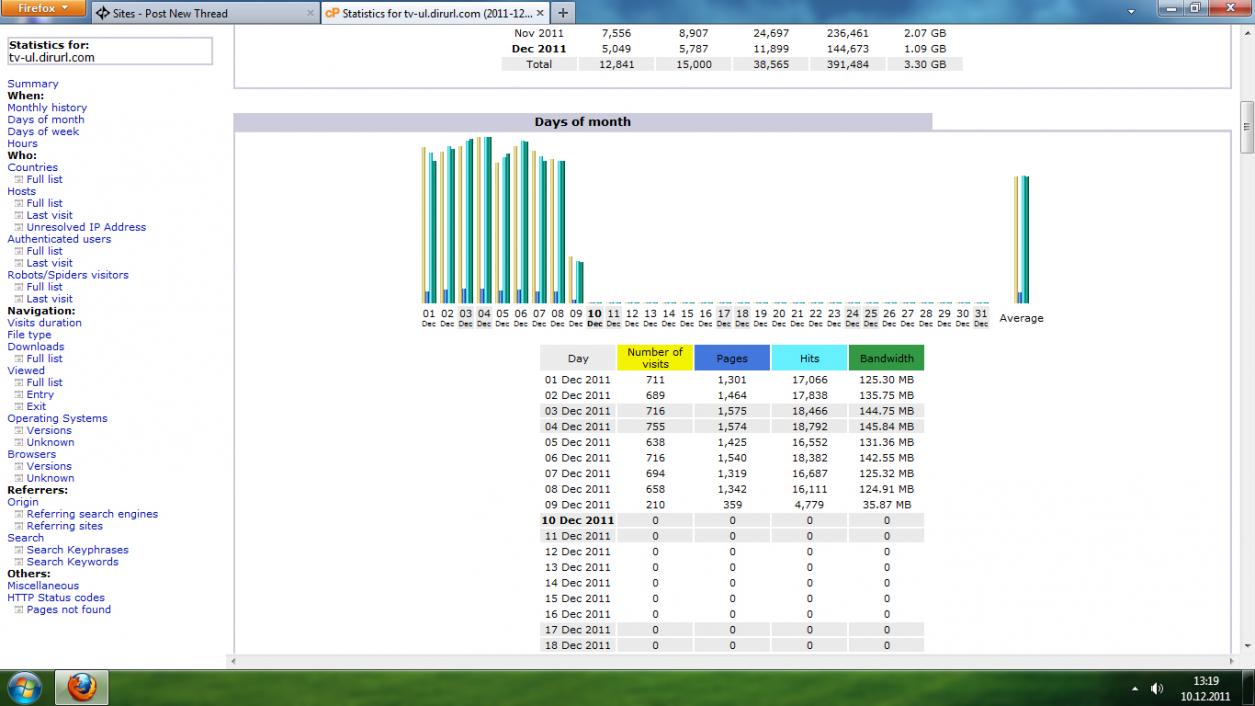
Task: Open Unknown under Browsers
Action: (50, 480)
